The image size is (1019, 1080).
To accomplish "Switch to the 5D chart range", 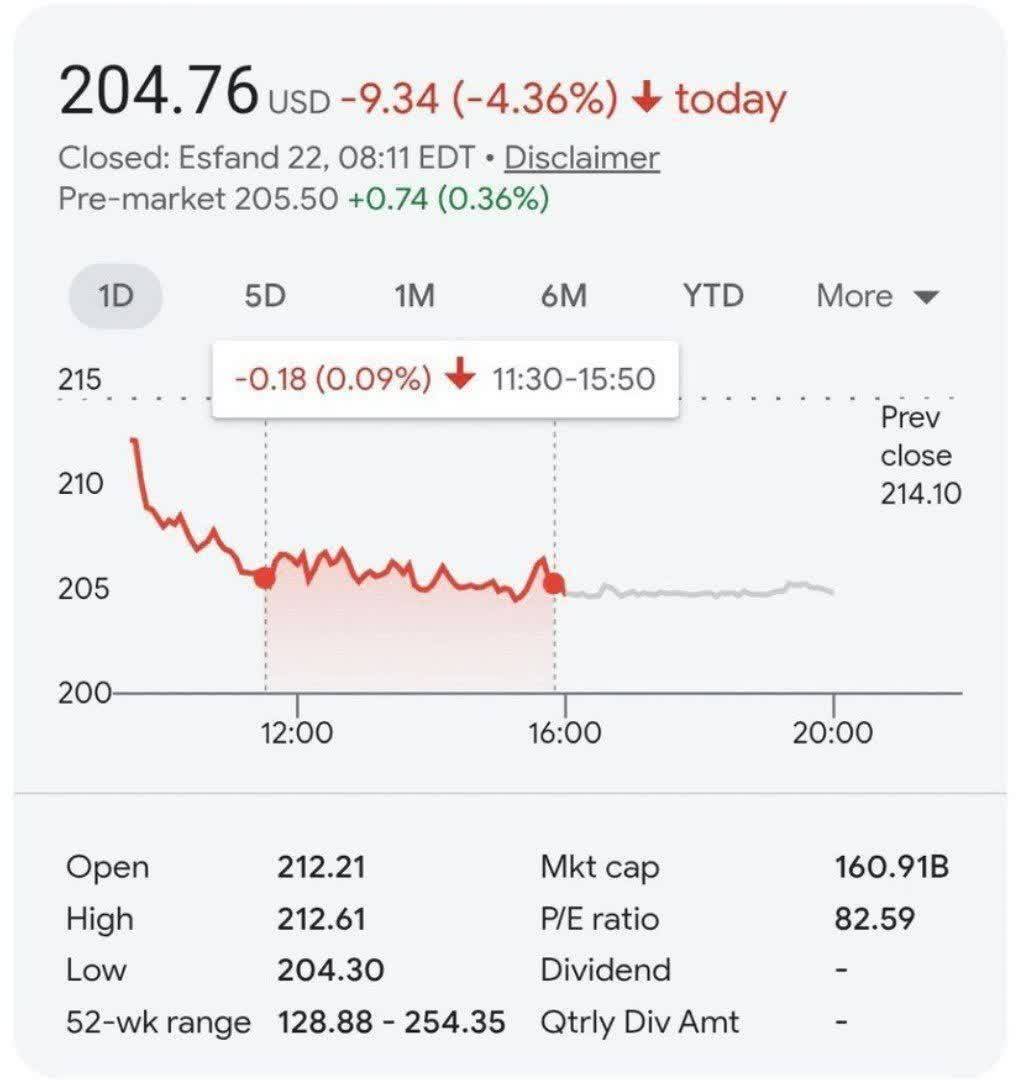I will click(264, 297).
